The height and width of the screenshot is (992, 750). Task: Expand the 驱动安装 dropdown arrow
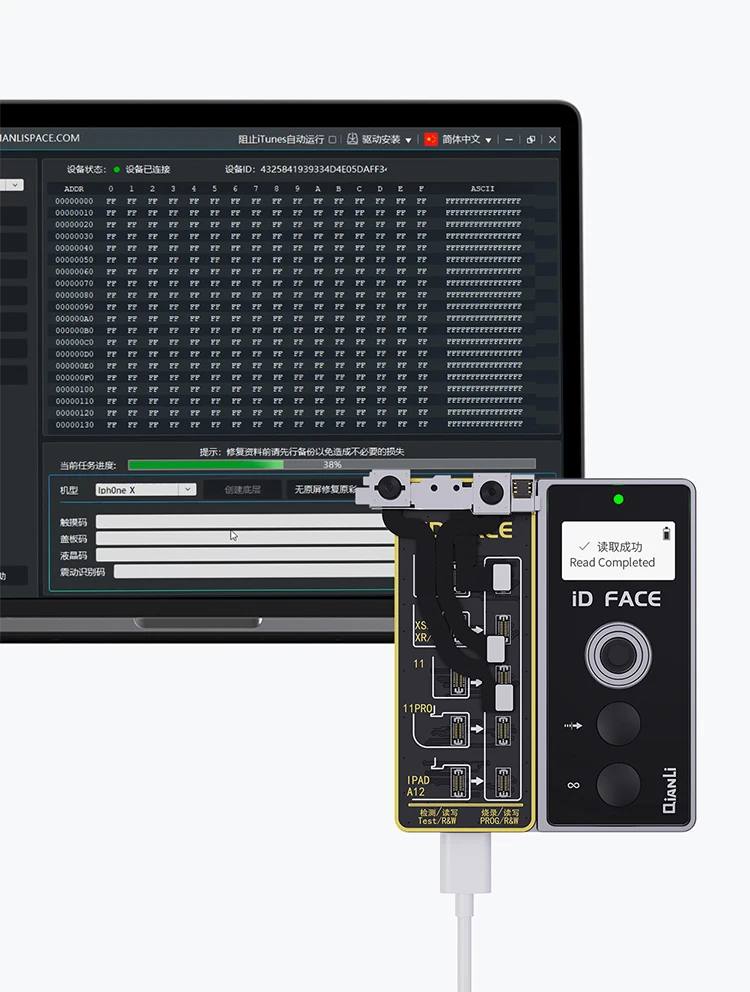pos(408,140)
